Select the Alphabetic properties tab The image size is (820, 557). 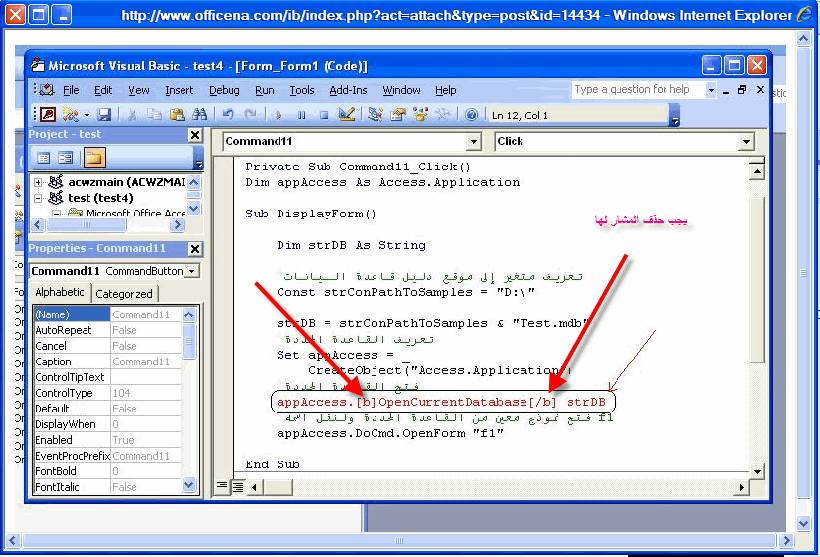click(x=60, y=292)
